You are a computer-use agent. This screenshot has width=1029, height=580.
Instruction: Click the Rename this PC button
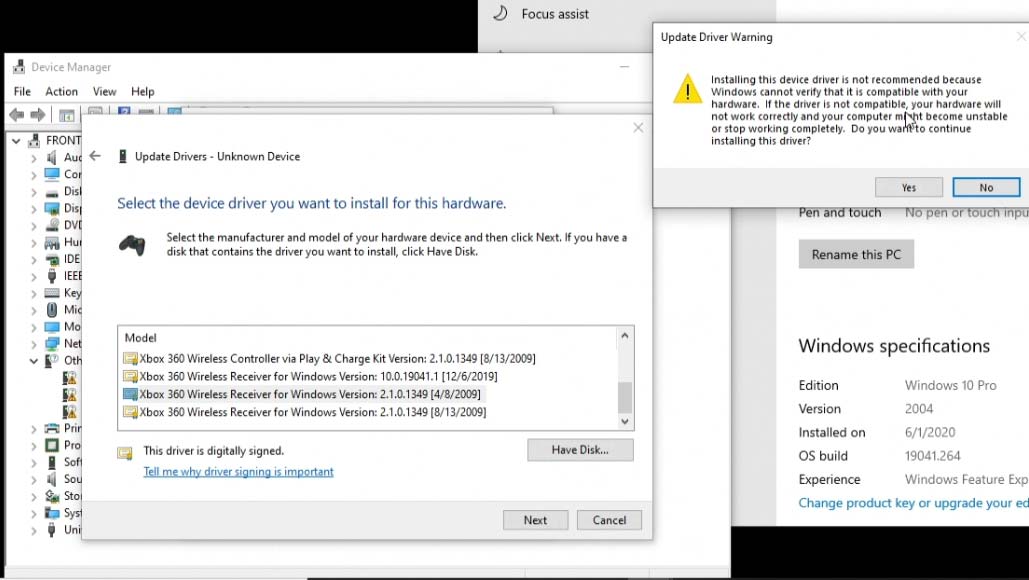[x=856, y=255]
